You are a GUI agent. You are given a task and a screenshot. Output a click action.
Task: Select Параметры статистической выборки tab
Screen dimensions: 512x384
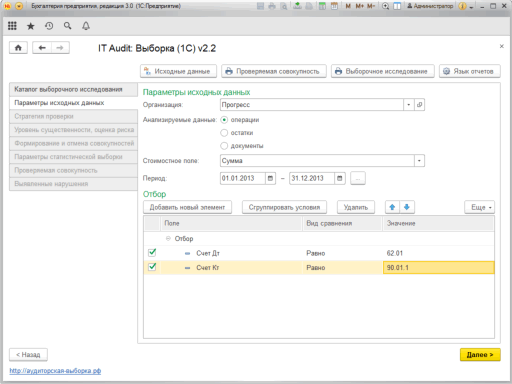(x=73, y=157)
